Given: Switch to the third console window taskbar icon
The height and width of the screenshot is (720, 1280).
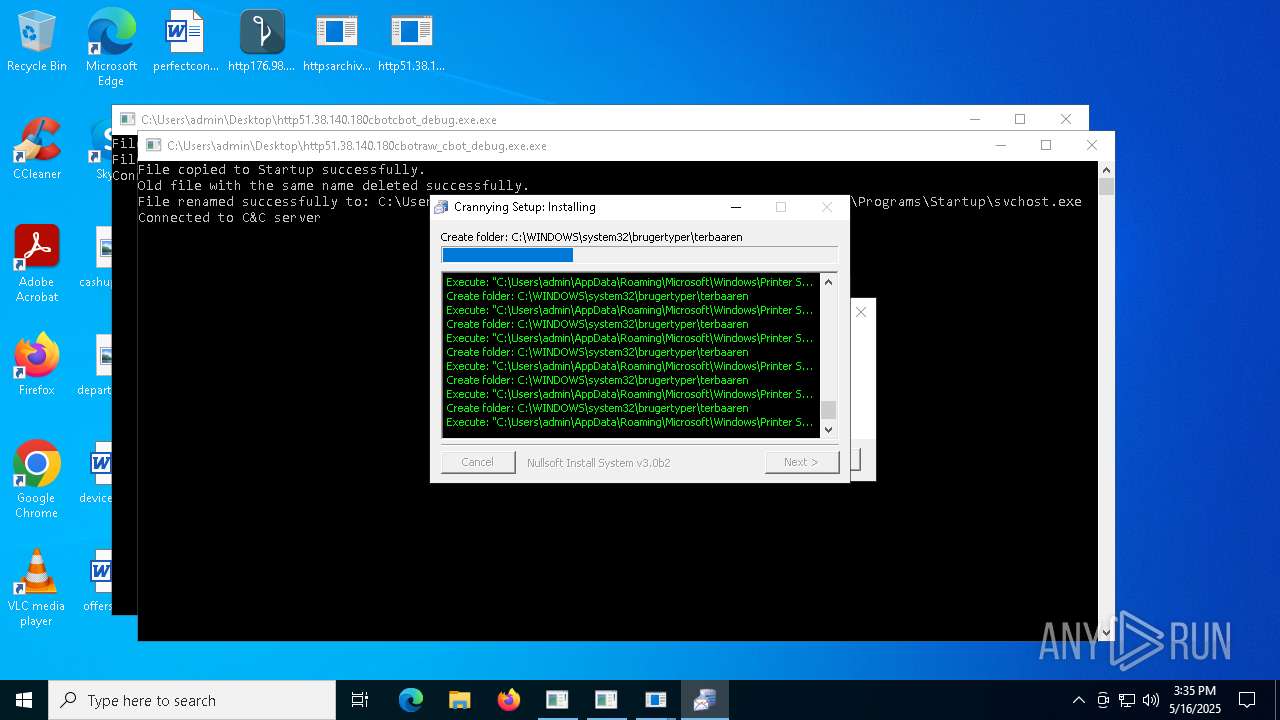Looking at the screenshot, I should (655, 700).
